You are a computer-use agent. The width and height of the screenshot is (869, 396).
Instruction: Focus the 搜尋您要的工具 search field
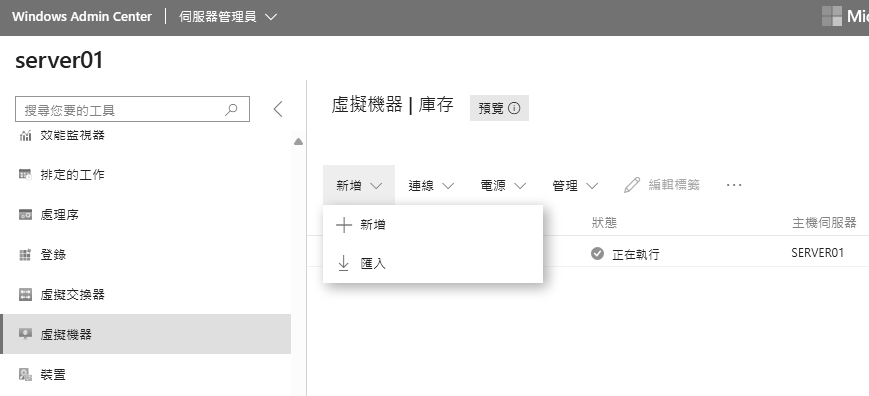tap(132, 109)
